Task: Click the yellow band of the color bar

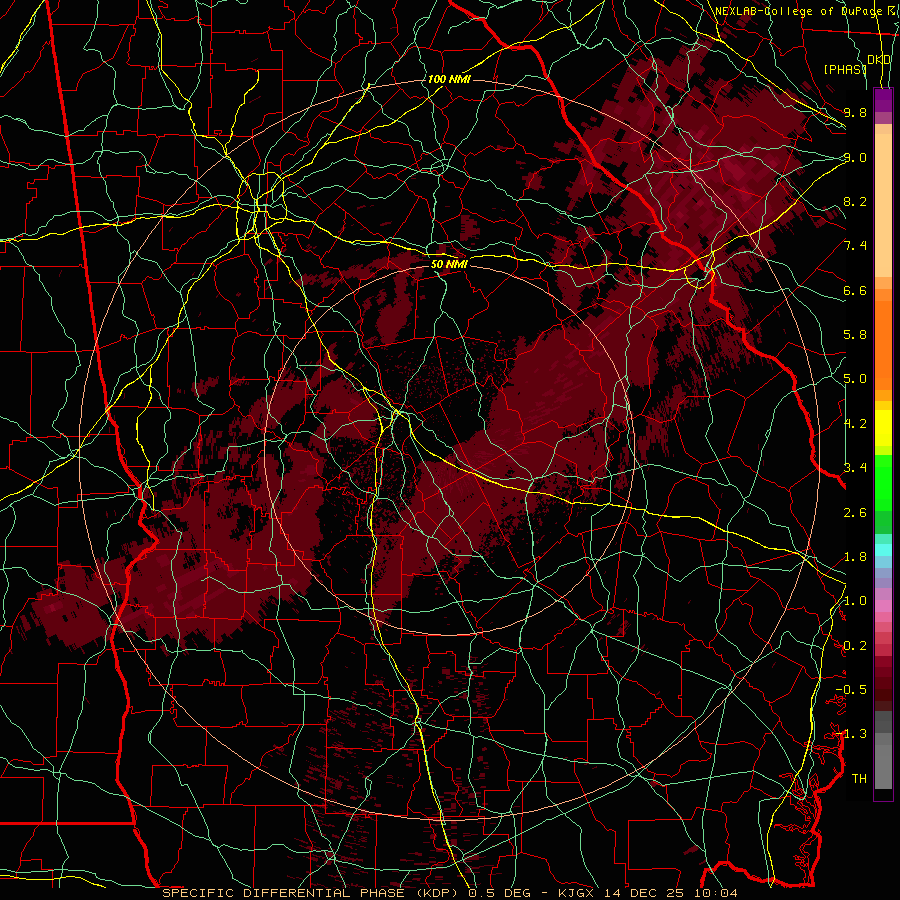Action: (x=883, y=428)
